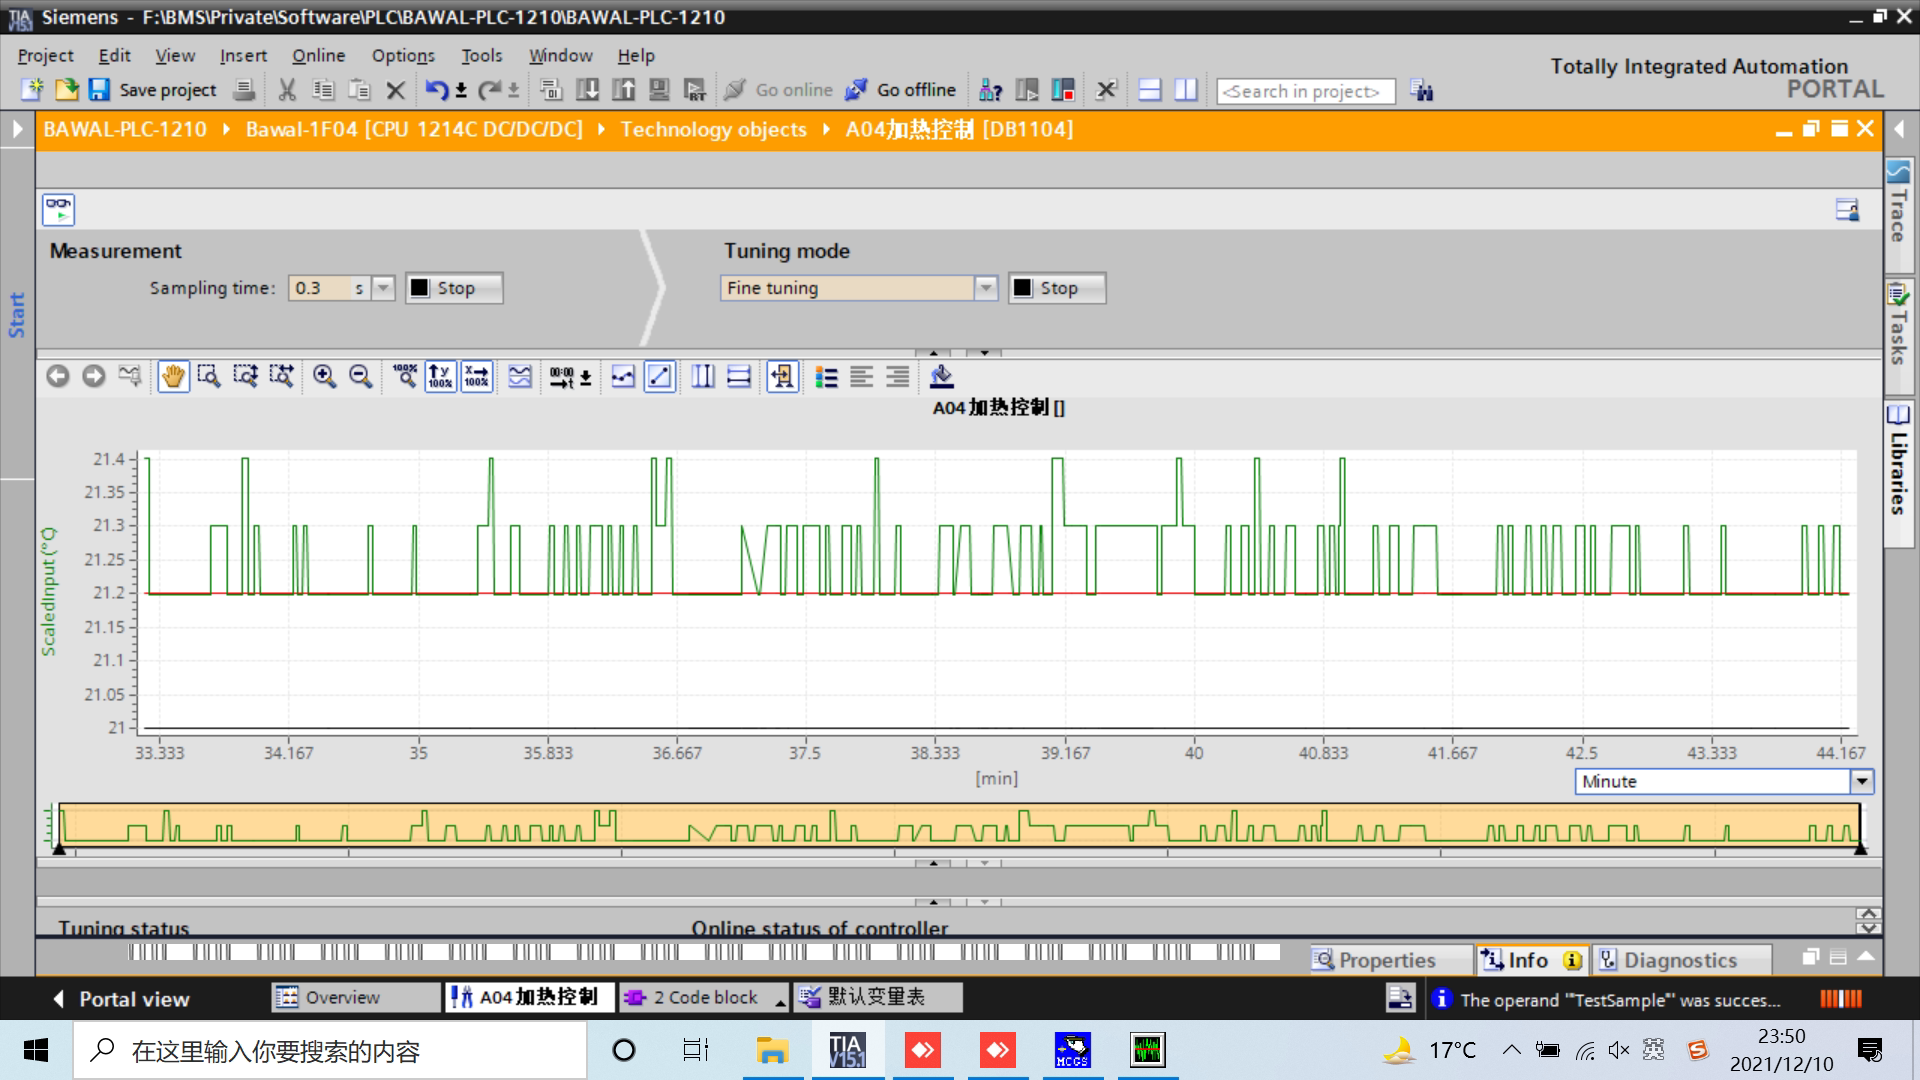Stop the measurement recording

pyautogui.click(x=454, y=288)
